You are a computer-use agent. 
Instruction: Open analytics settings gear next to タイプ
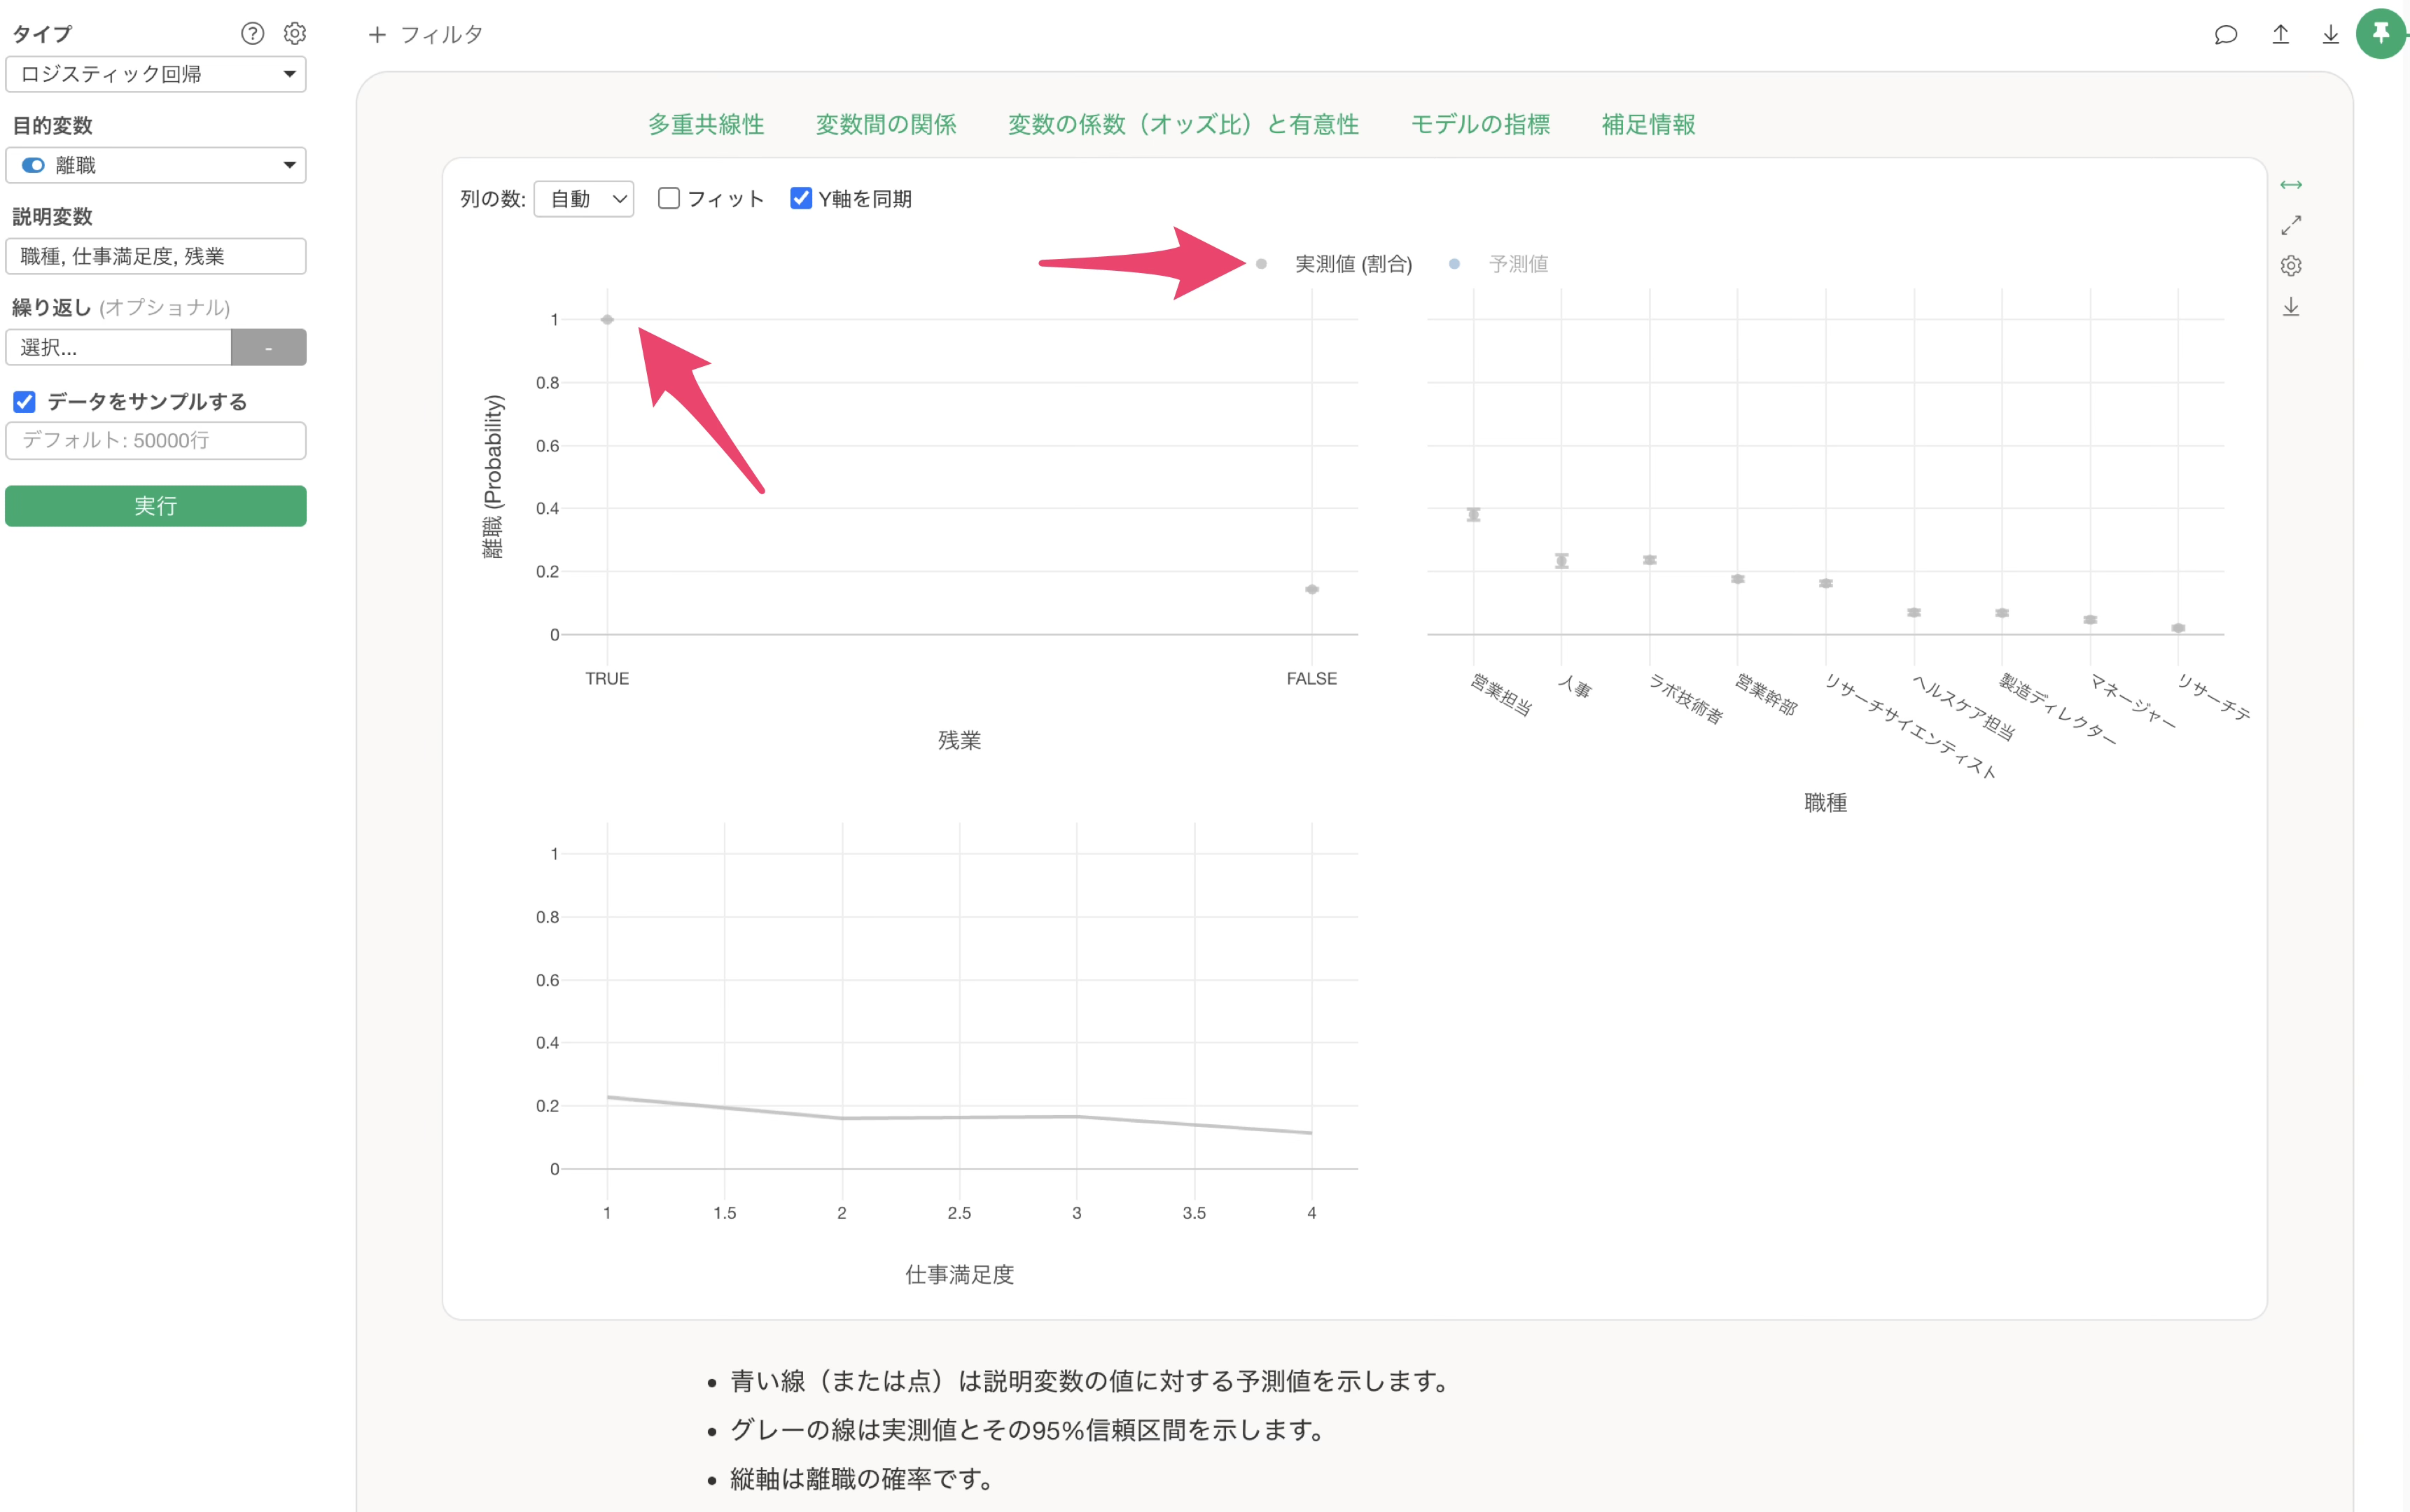294,34
